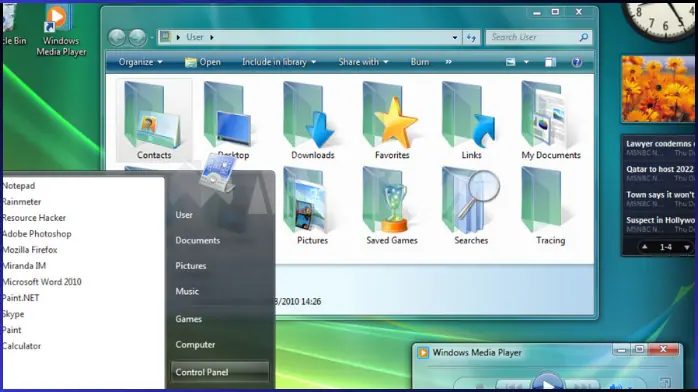The height and width of the screenshot is (392, 698).
Task: Click the Windows Media Player title icon
Action: click(423, 353)
